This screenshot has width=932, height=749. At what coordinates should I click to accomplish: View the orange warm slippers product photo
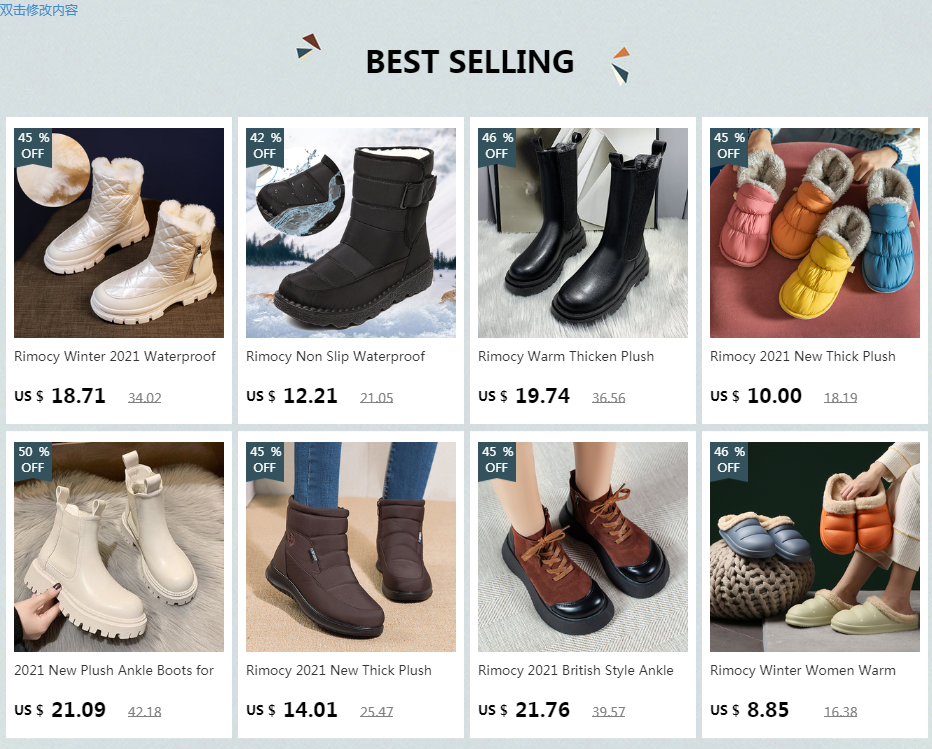[x=815, y=547]
